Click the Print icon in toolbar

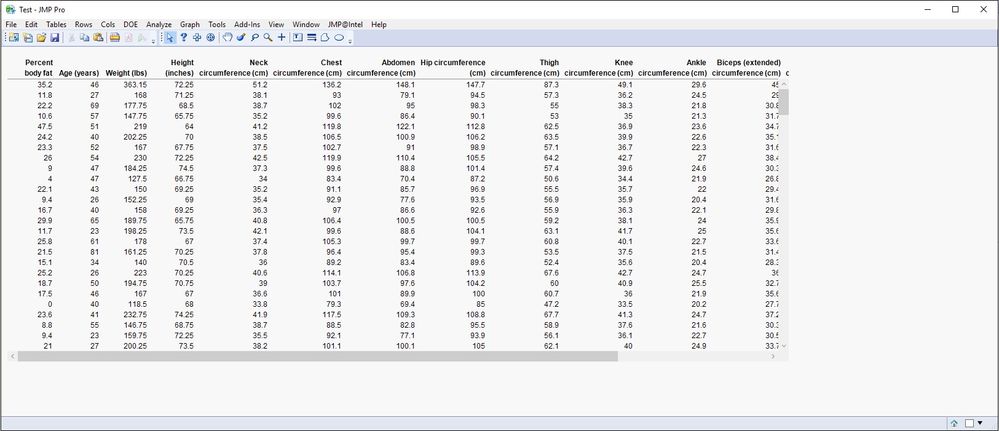point(115,38)
